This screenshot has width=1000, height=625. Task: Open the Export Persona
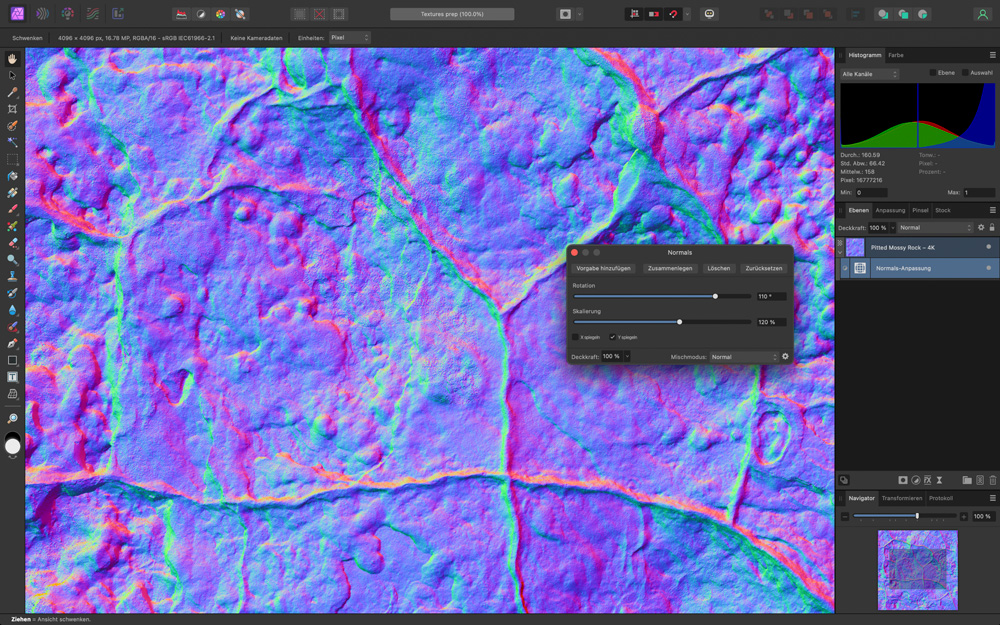tap(118, 14)
